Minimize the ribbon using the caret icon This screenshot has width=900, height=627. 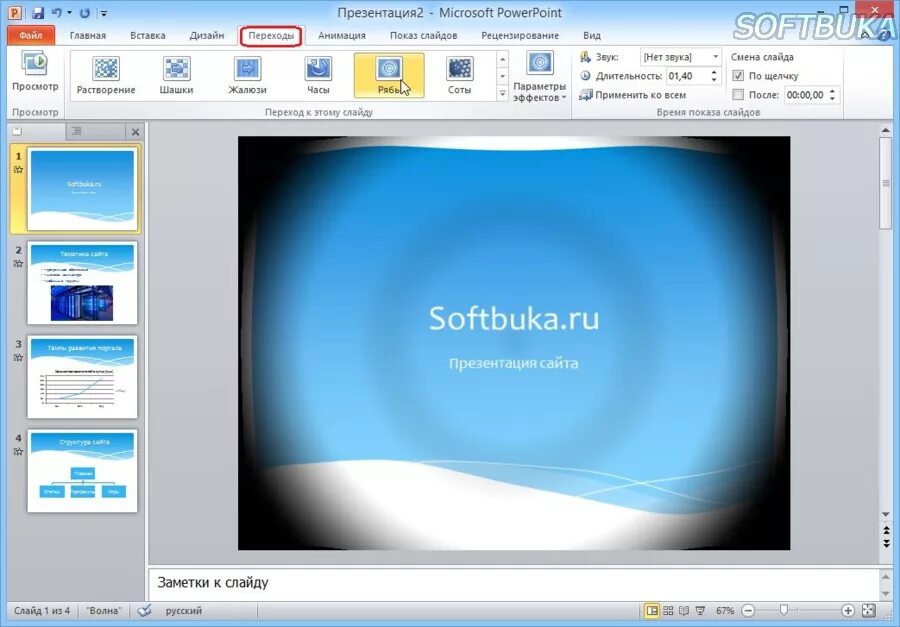click(865, 36)
